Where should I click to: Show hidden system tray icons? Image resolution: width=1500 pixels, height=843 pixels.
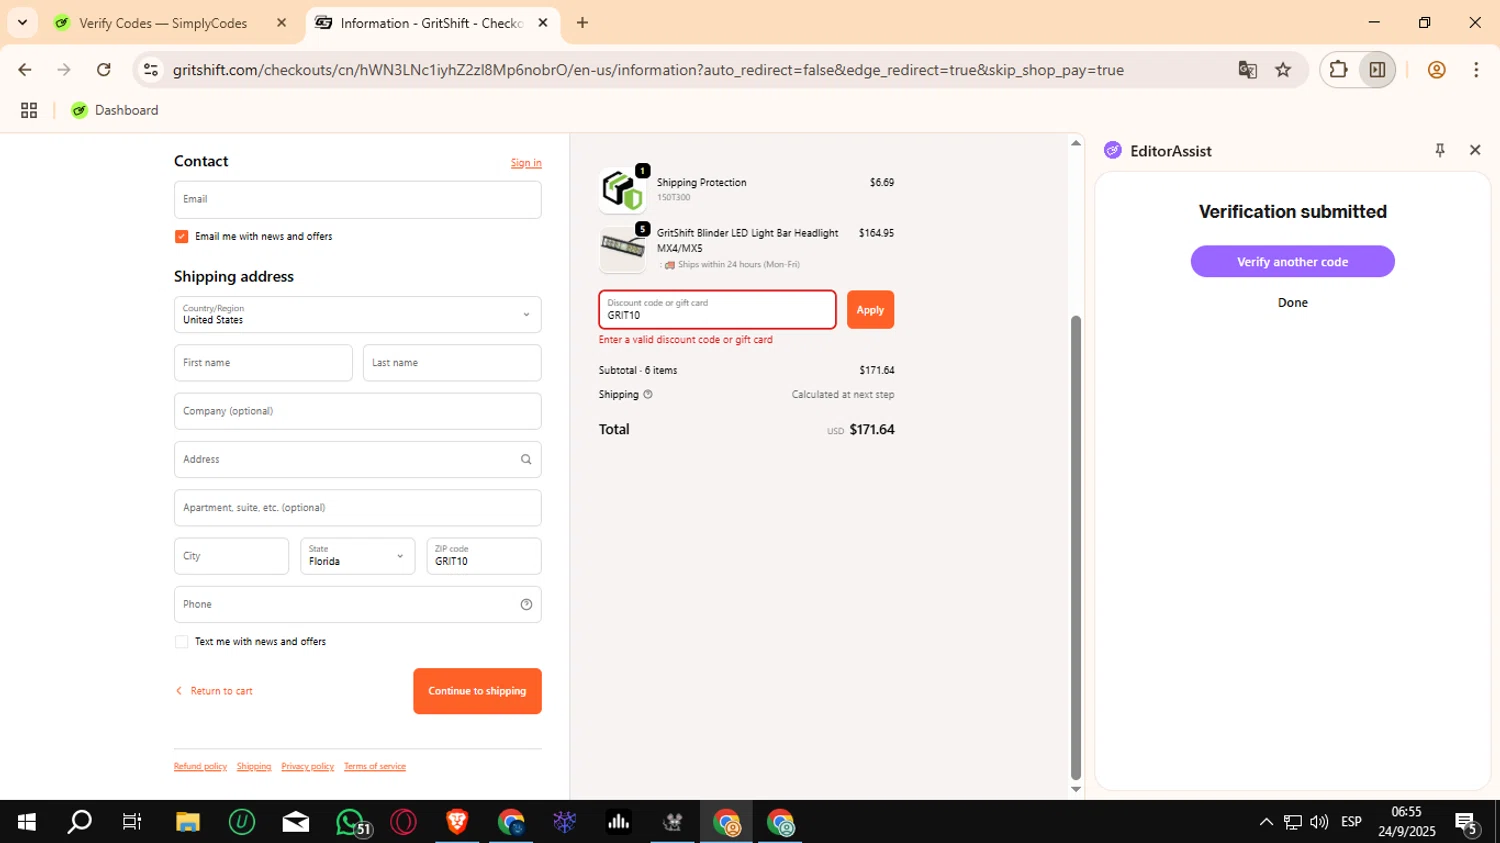pyautogui.click(x=1266, y=822)
